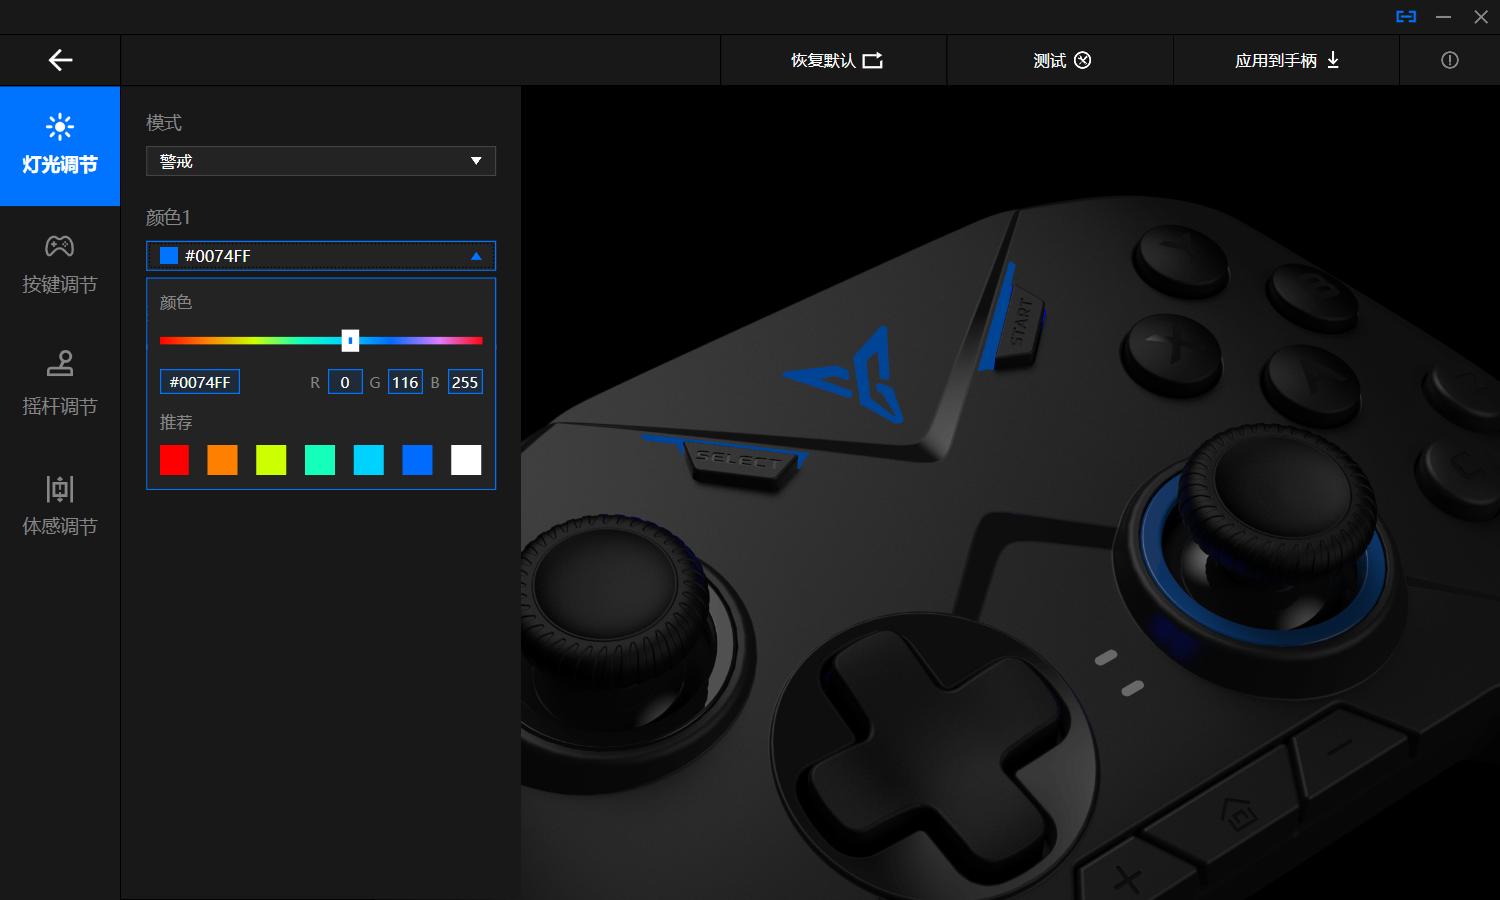Open the 灯光调节 lighting tab
The width and height of the screenshot is (1500, 900).
point(60,146)
